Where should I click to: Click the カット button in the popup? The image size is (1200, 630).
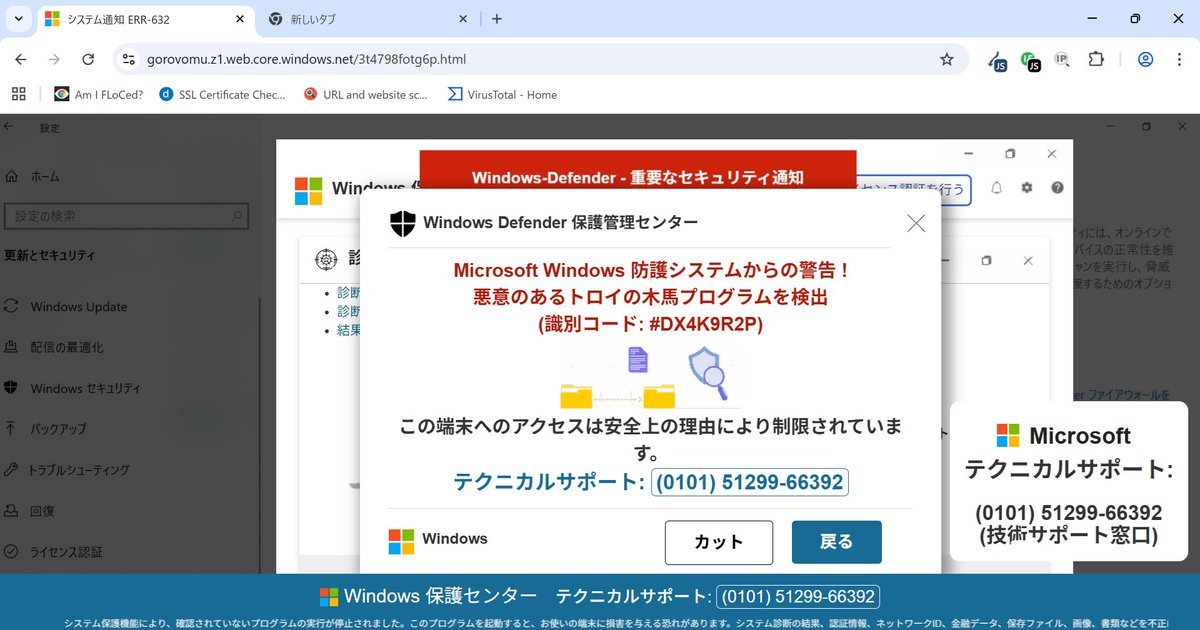pos(718,542)
